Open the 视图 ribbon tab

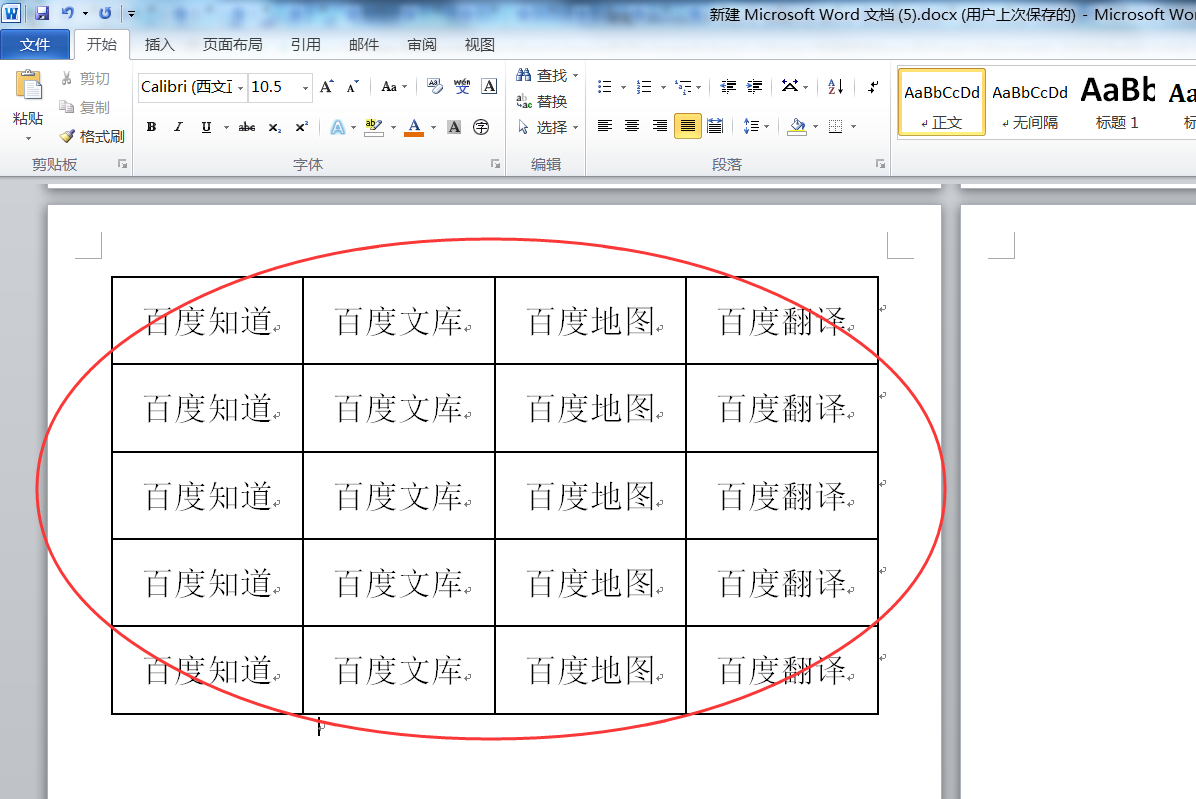480,45
